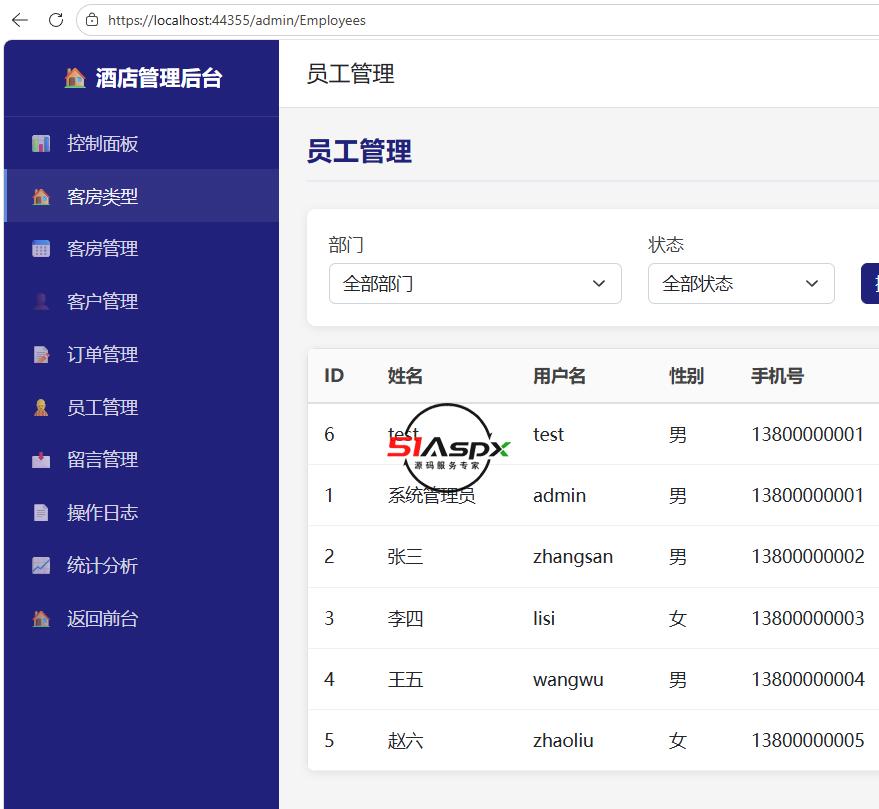Click phone number 13800000004
The height and width of the screenshot is (809, 879).
(808, 679)
